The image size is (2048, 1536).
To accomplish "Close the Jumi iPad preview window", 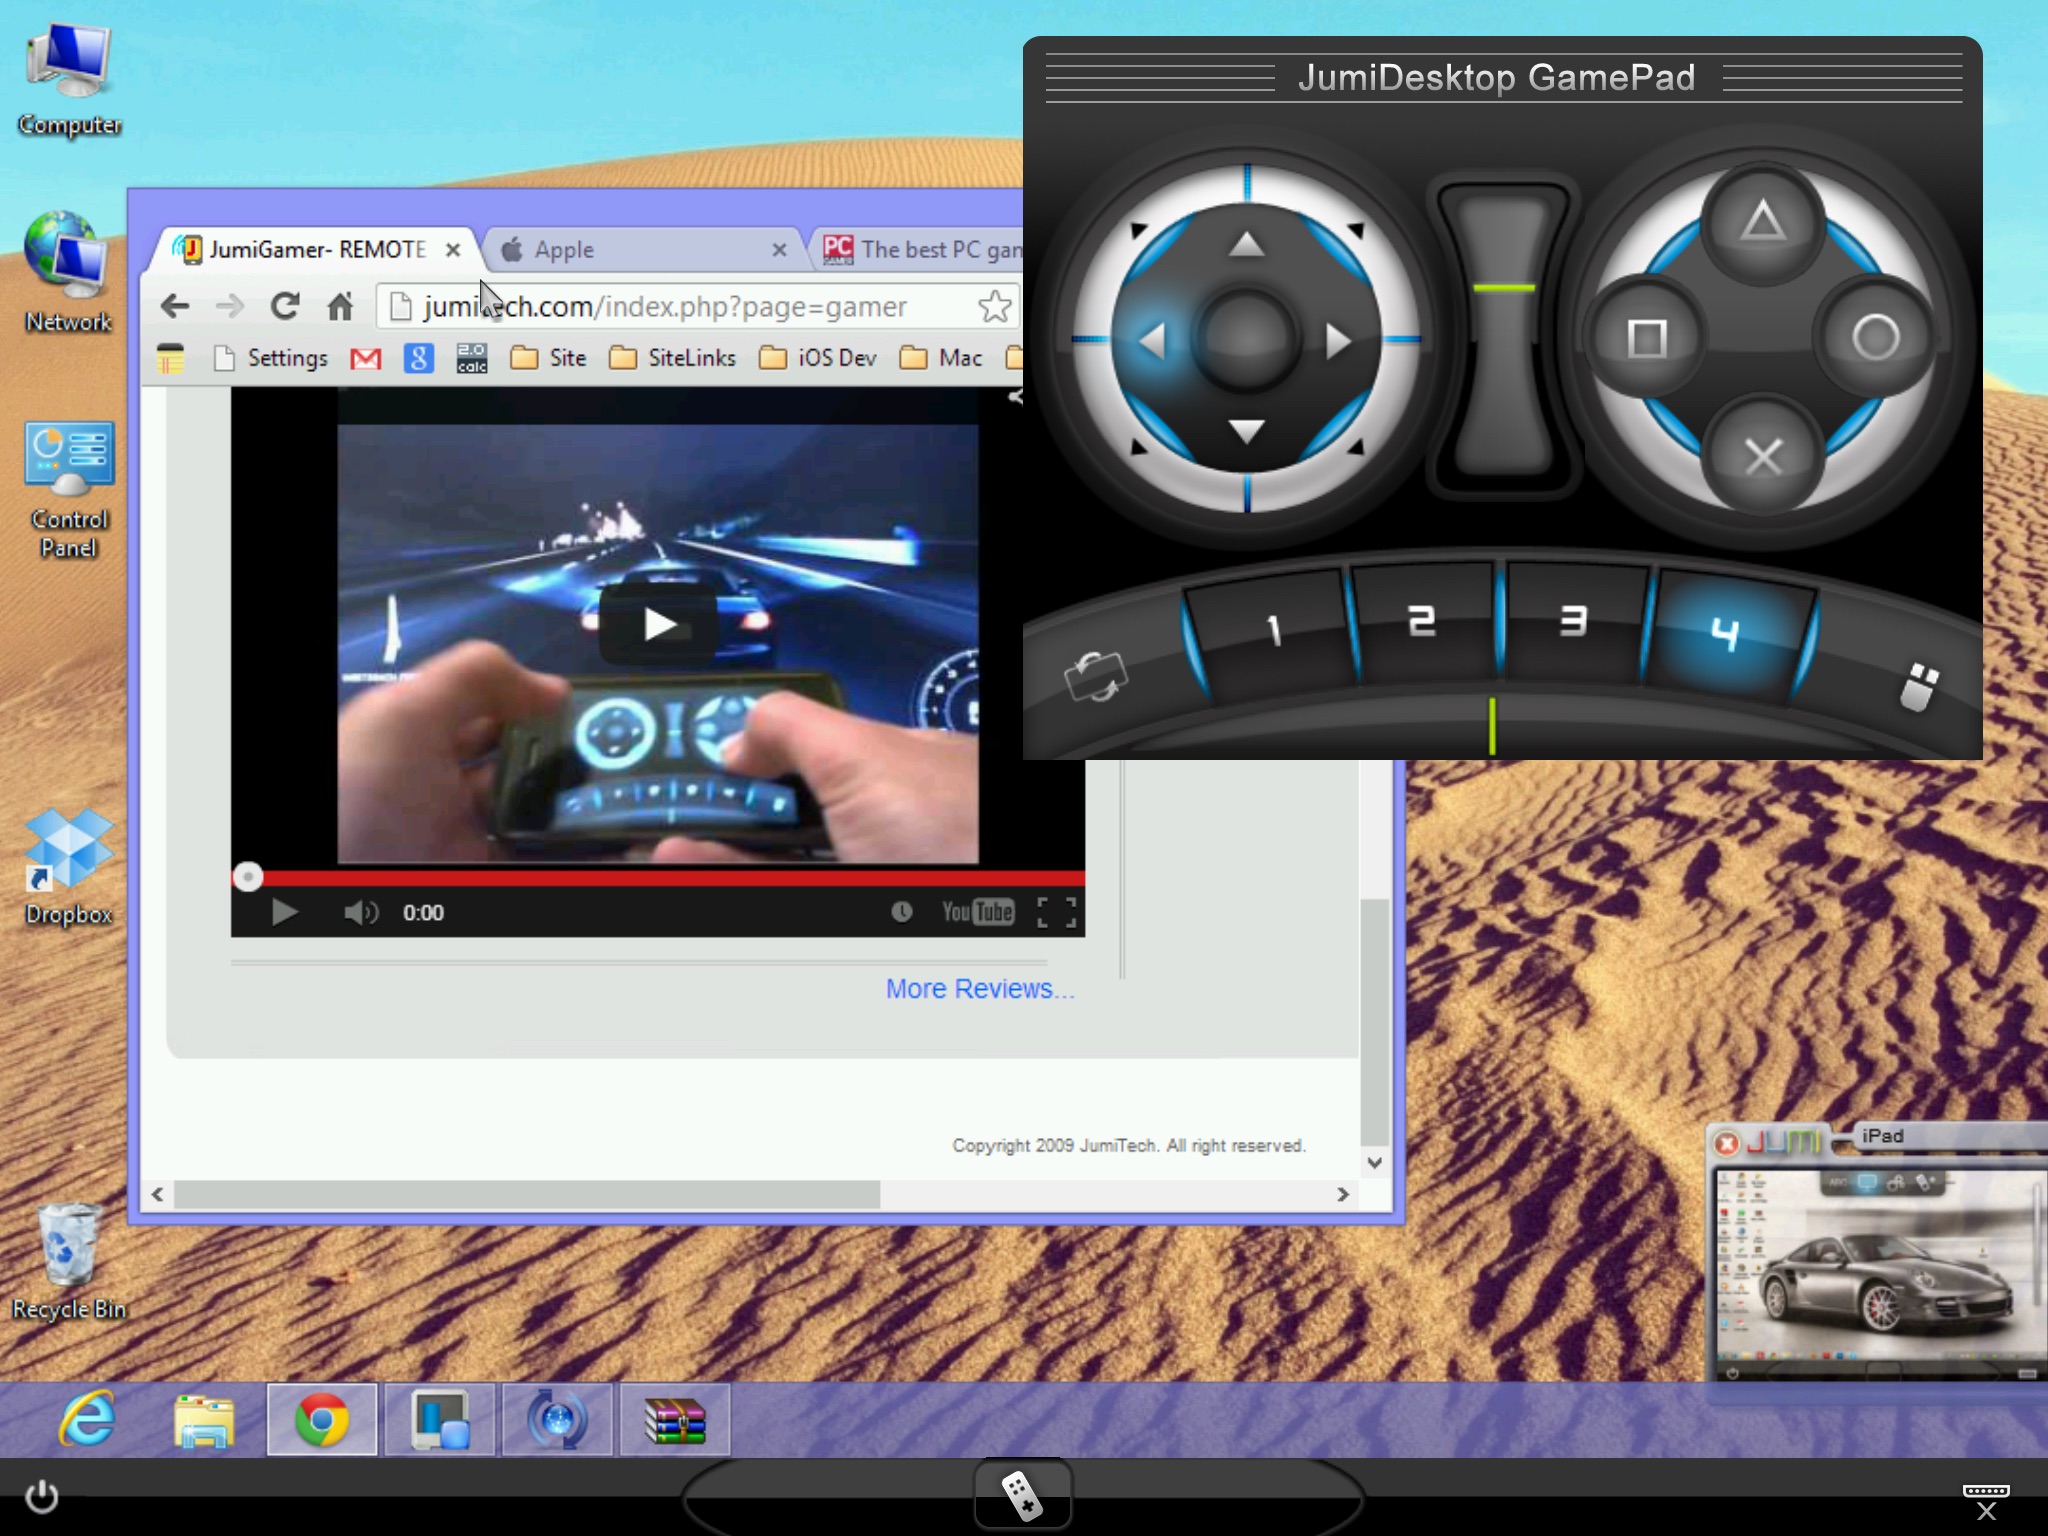I will (x=1726, y=1142).
